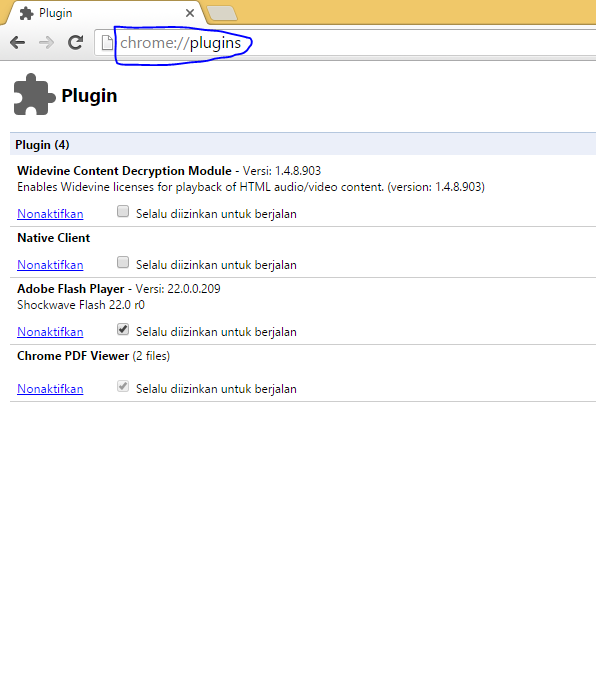The image size is (596, 674).
Task: Click the 'Enables Widevine licenses' description line
Action: [251, 187]
